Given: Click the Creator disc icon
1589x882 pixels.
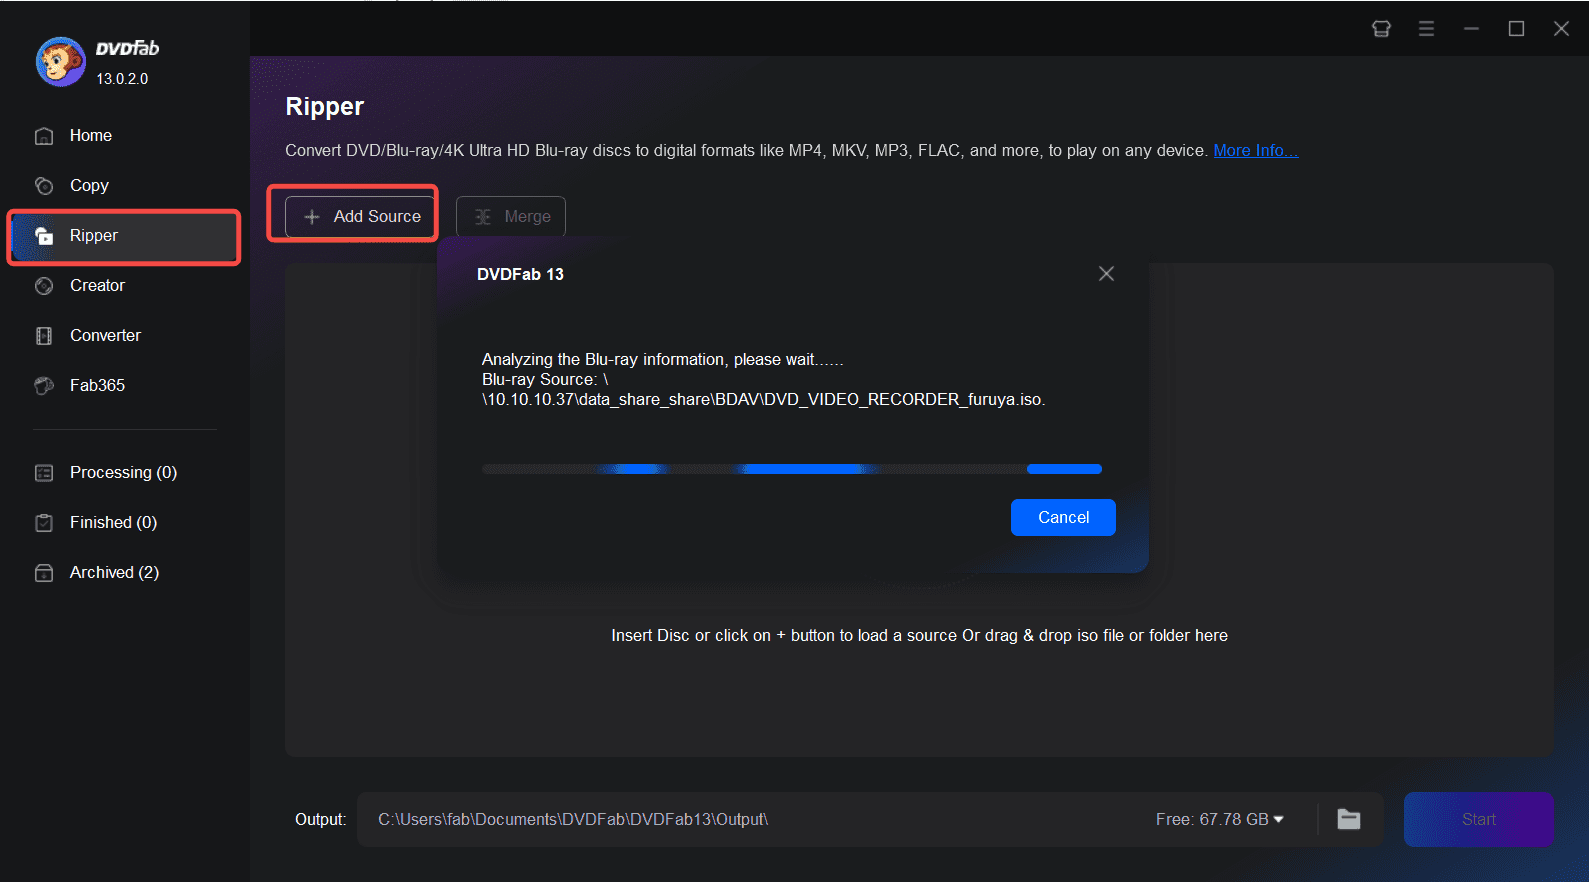Looking at the screenshot, I should (x=44, y=286).
